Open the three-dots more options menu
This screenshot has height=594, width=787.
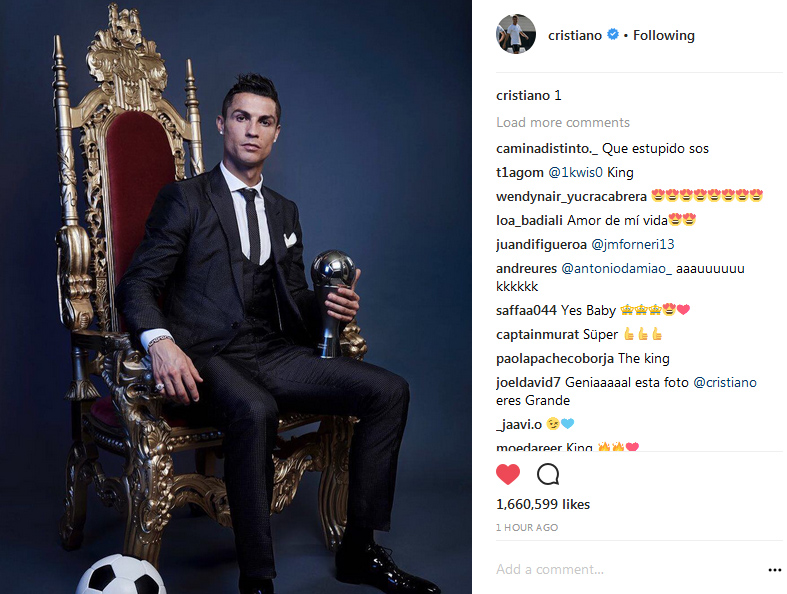pos(774,570)
